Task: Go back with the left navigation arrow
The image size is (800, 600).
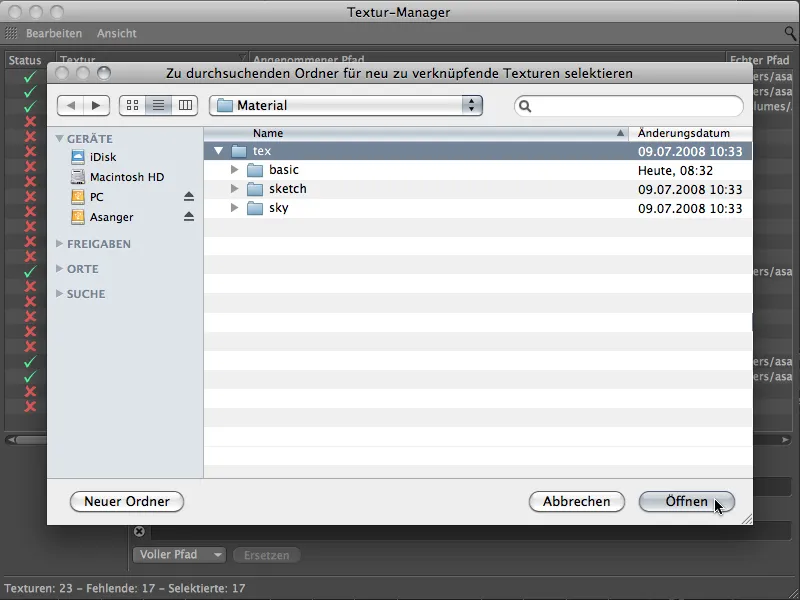Action: [x=70, y=106]
